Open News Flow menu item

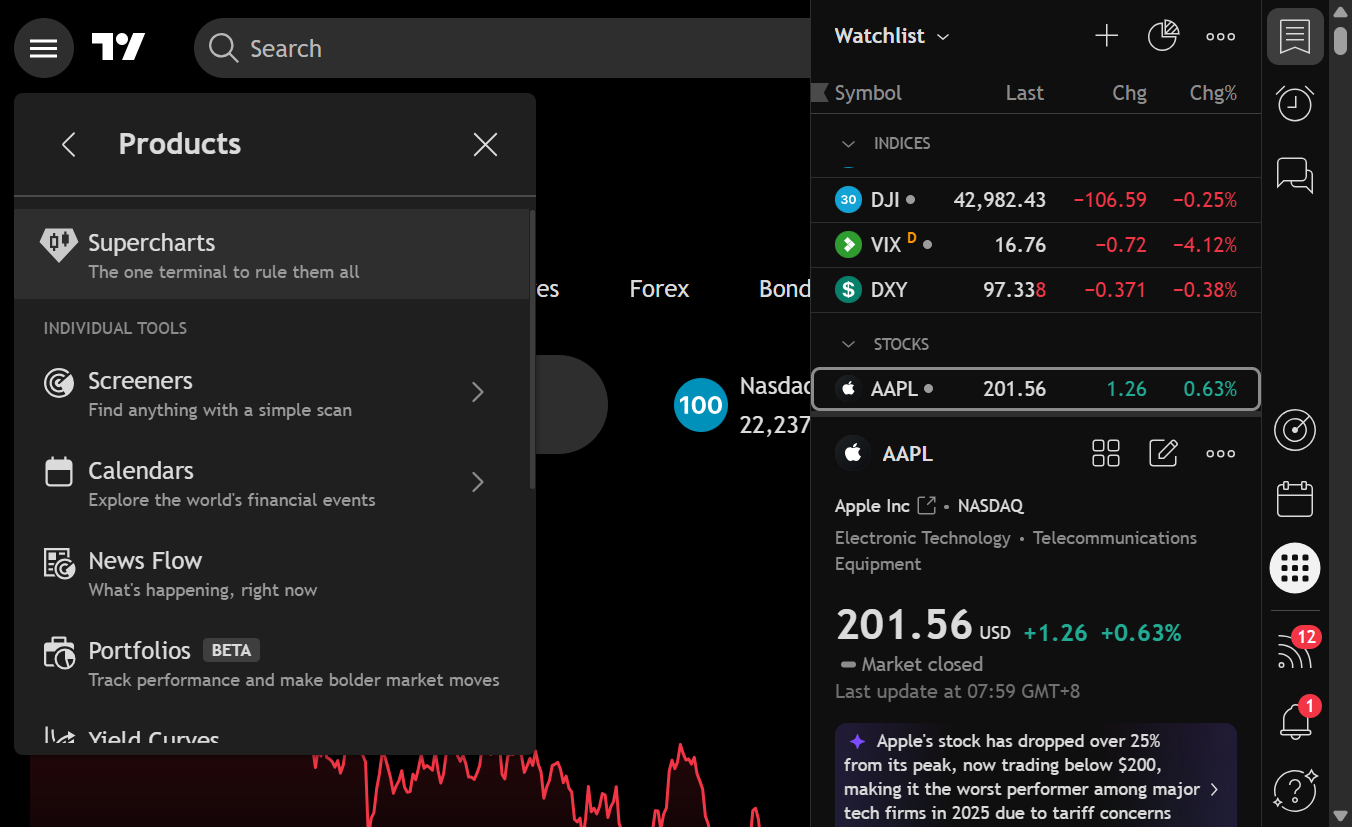tap(272, 573)
